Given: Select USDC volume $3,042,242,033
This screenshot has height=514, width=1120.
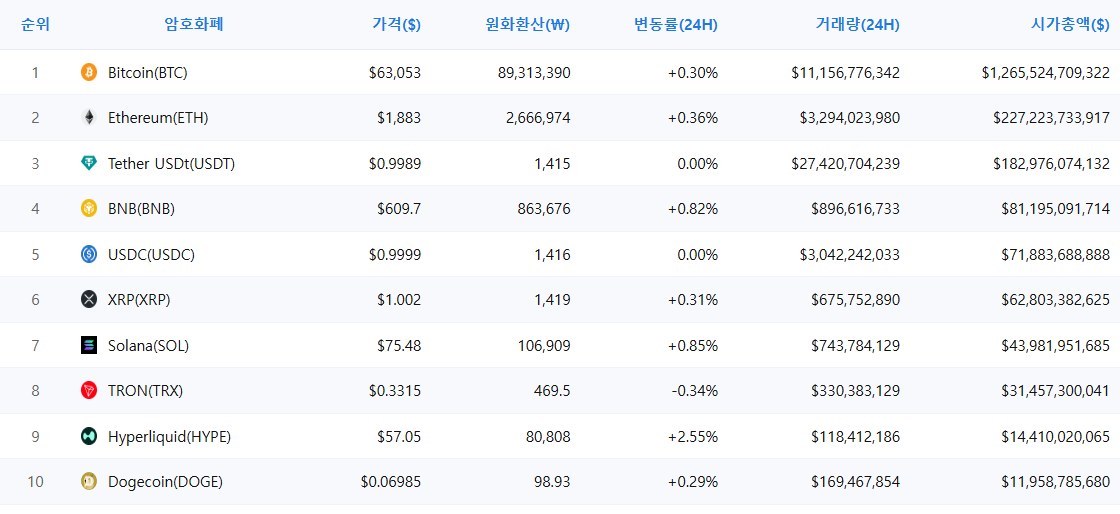Looking at the screenshot, I should (x=850, y=254).
